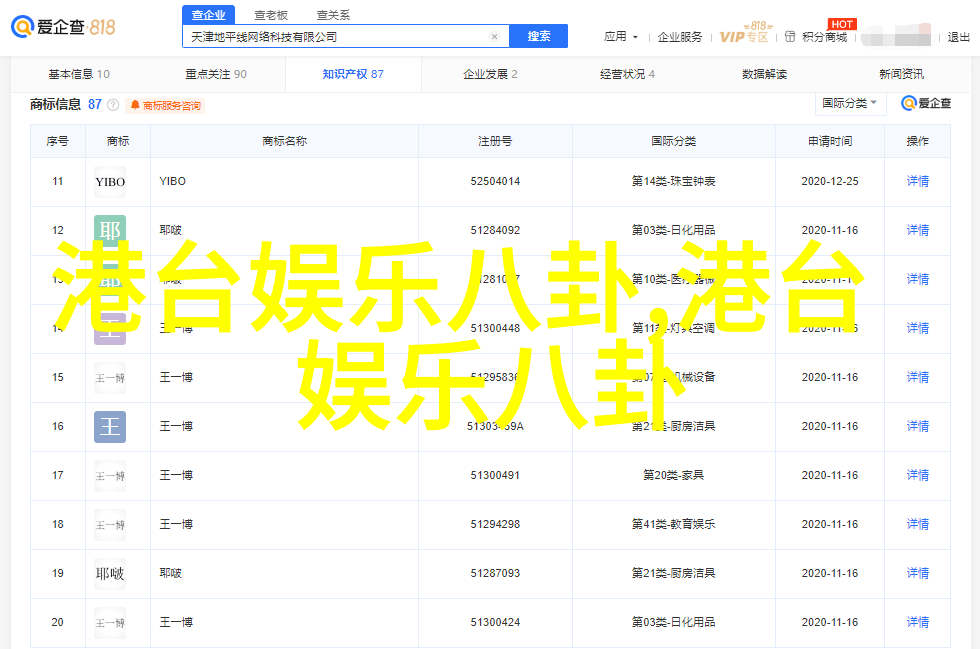Open 详情 for registration 51300491
This screenshot has width=980, height=649.
[x=918, y=475]
